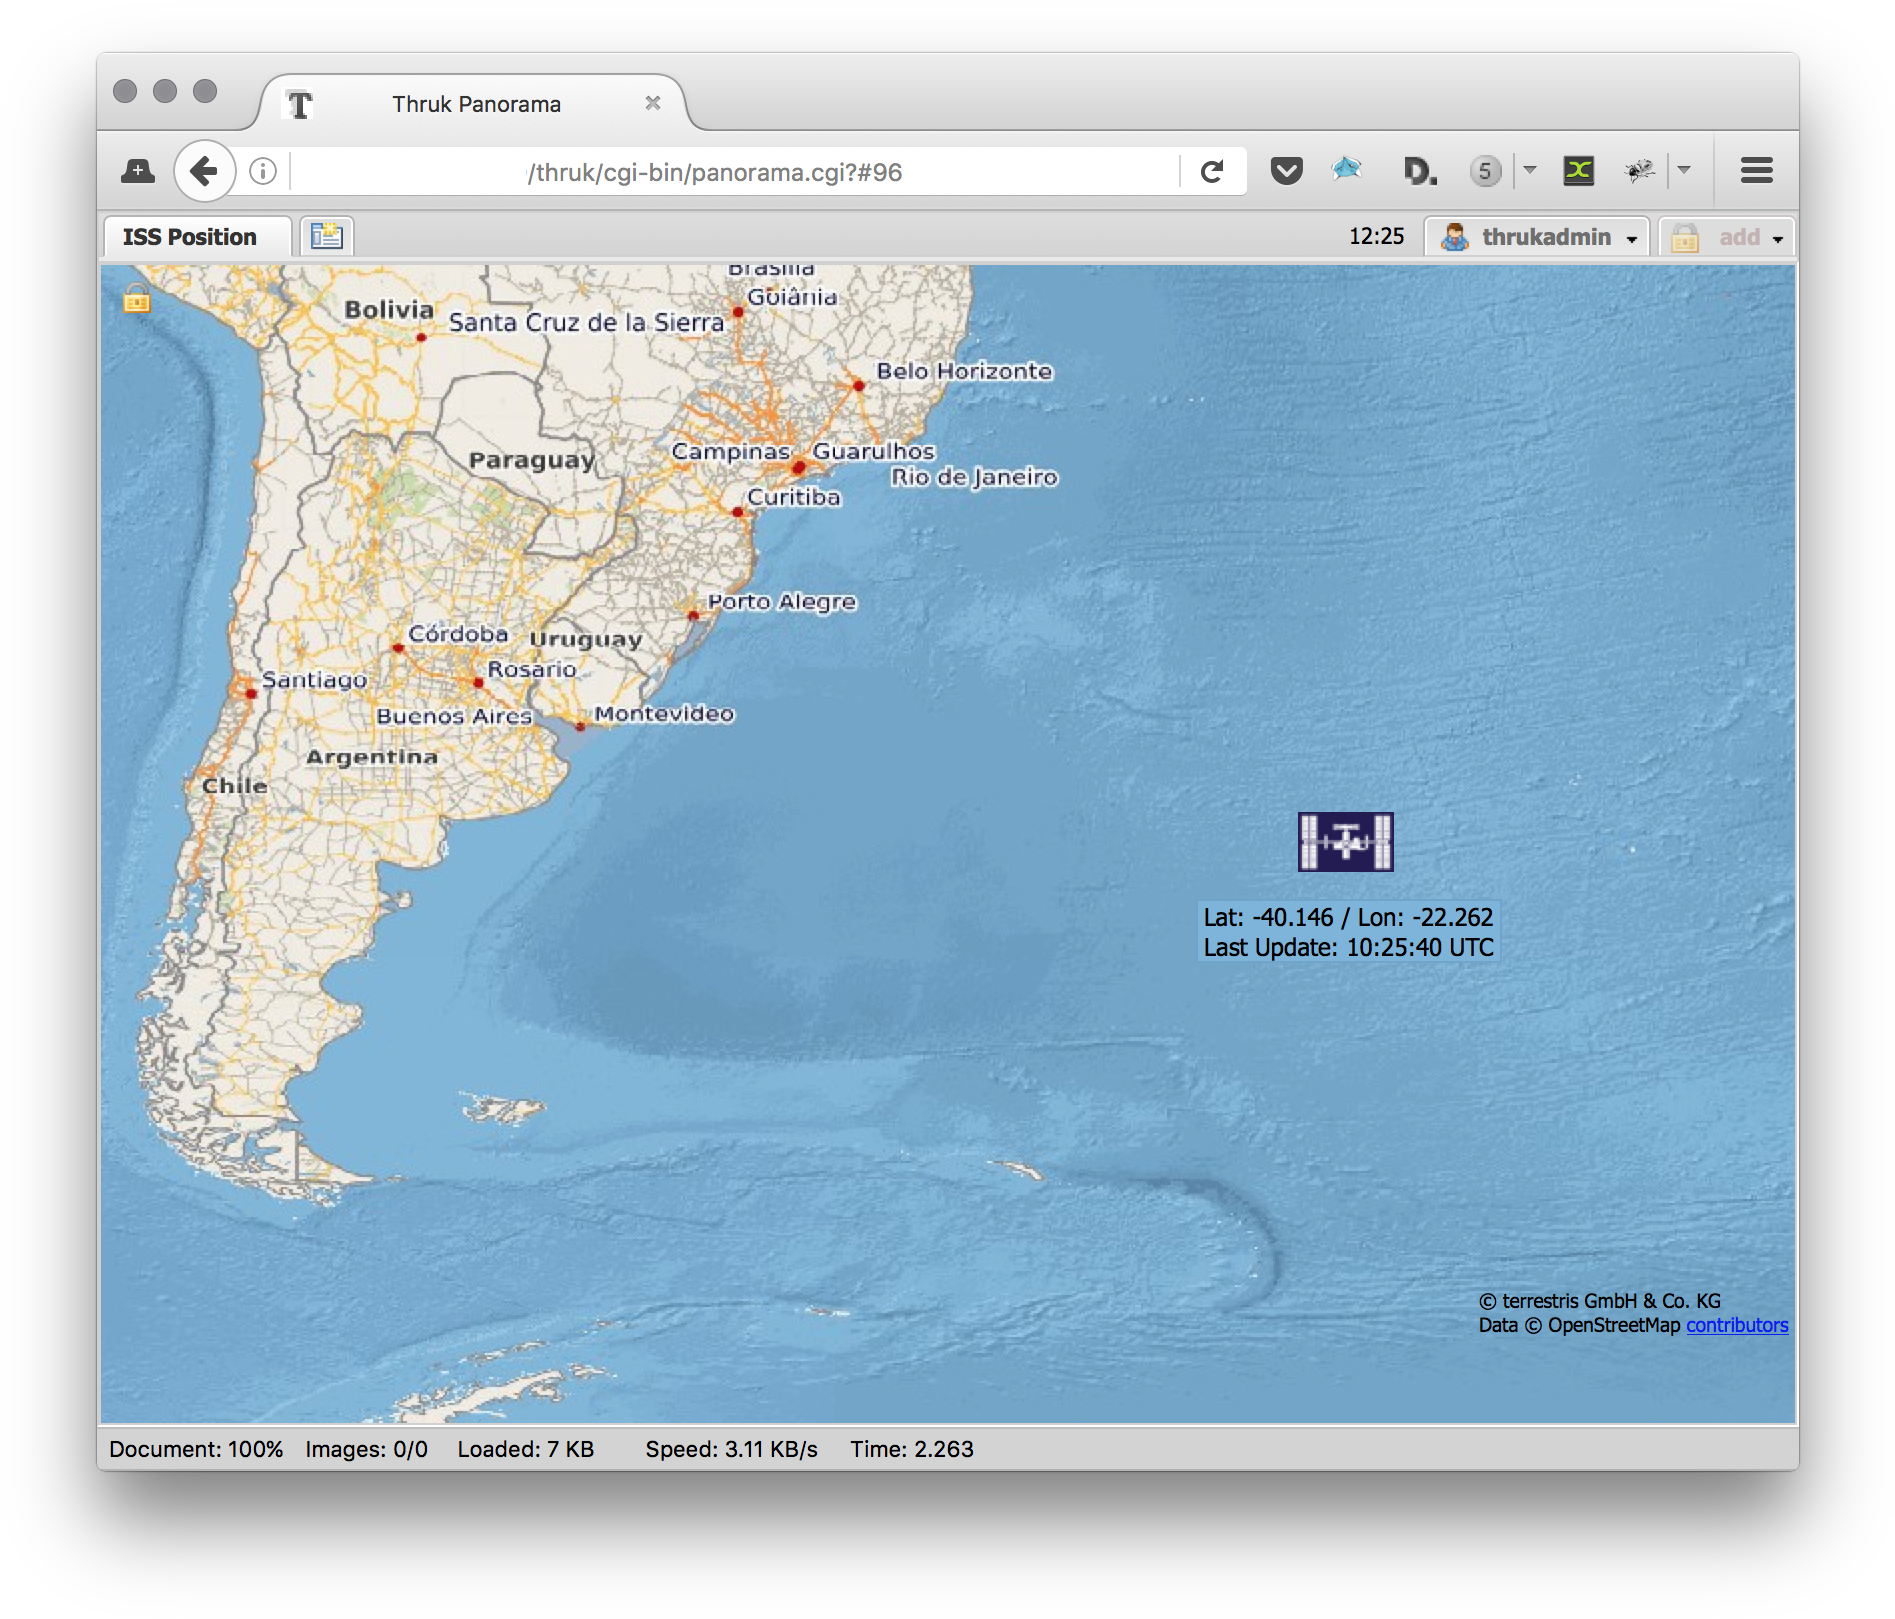Click the Pocket save icon

[1286, 172]
